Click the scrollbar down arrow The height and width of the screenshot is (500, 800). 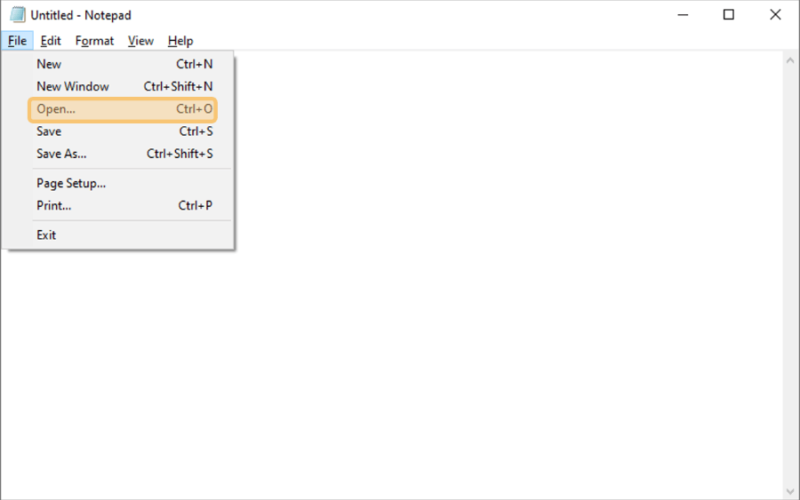790,491
